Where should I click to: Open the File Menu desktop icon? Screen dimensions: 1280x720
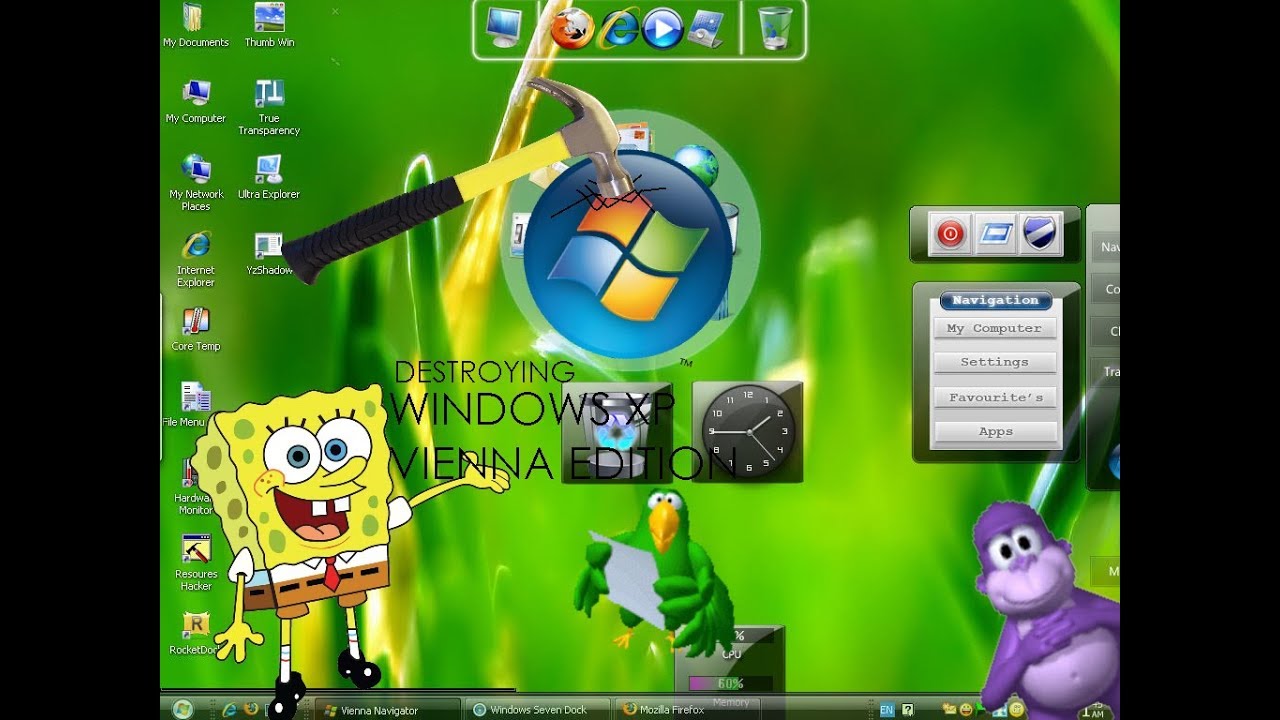pos(190,404)
